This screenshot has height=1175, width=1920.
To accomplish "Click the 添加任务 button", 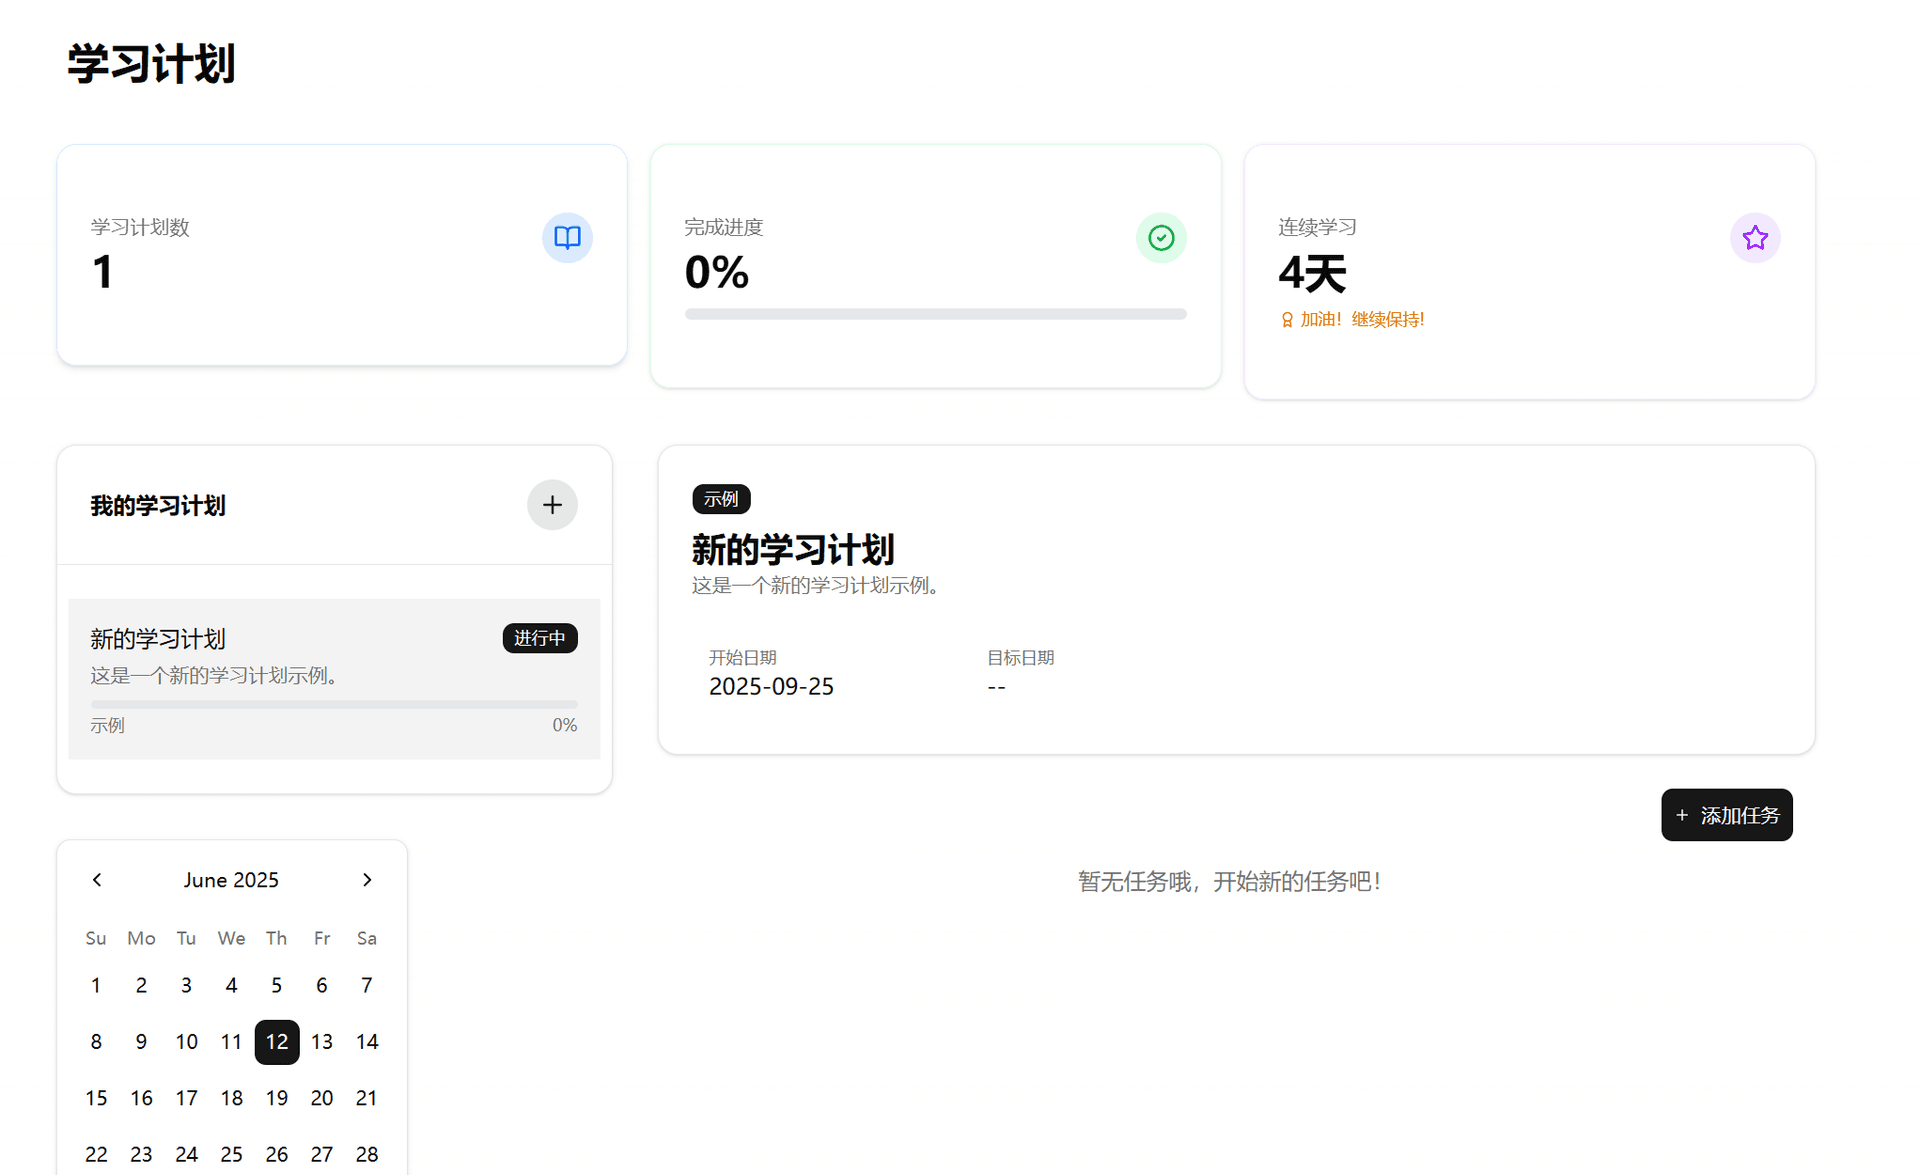I will (x=1726, y=815).
